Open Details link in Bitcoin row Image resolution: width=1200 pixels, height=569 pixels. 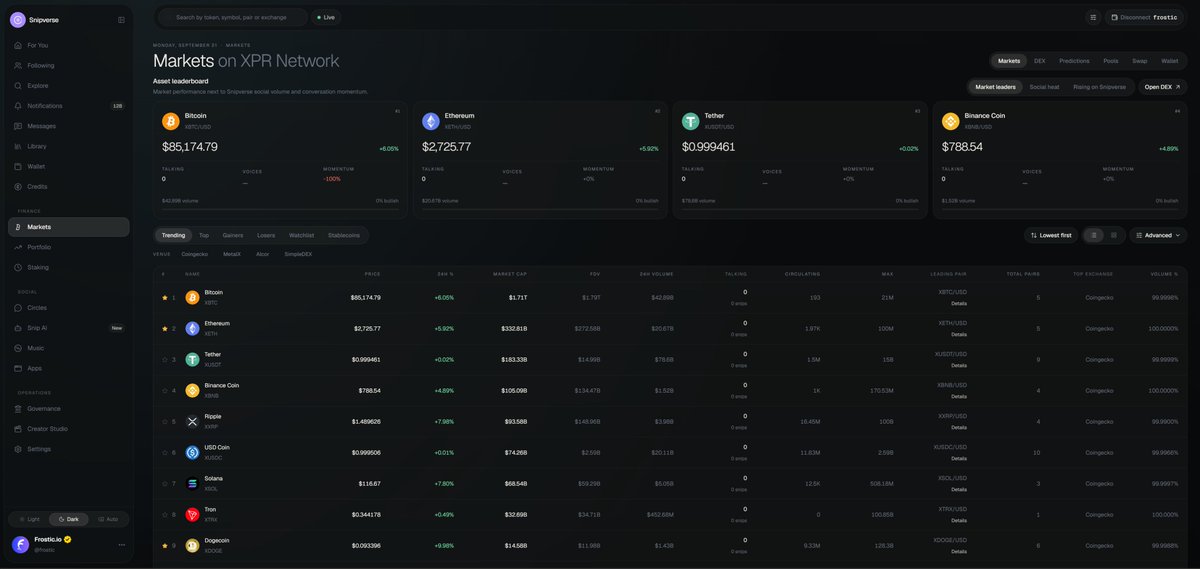(x=959, y=303)
